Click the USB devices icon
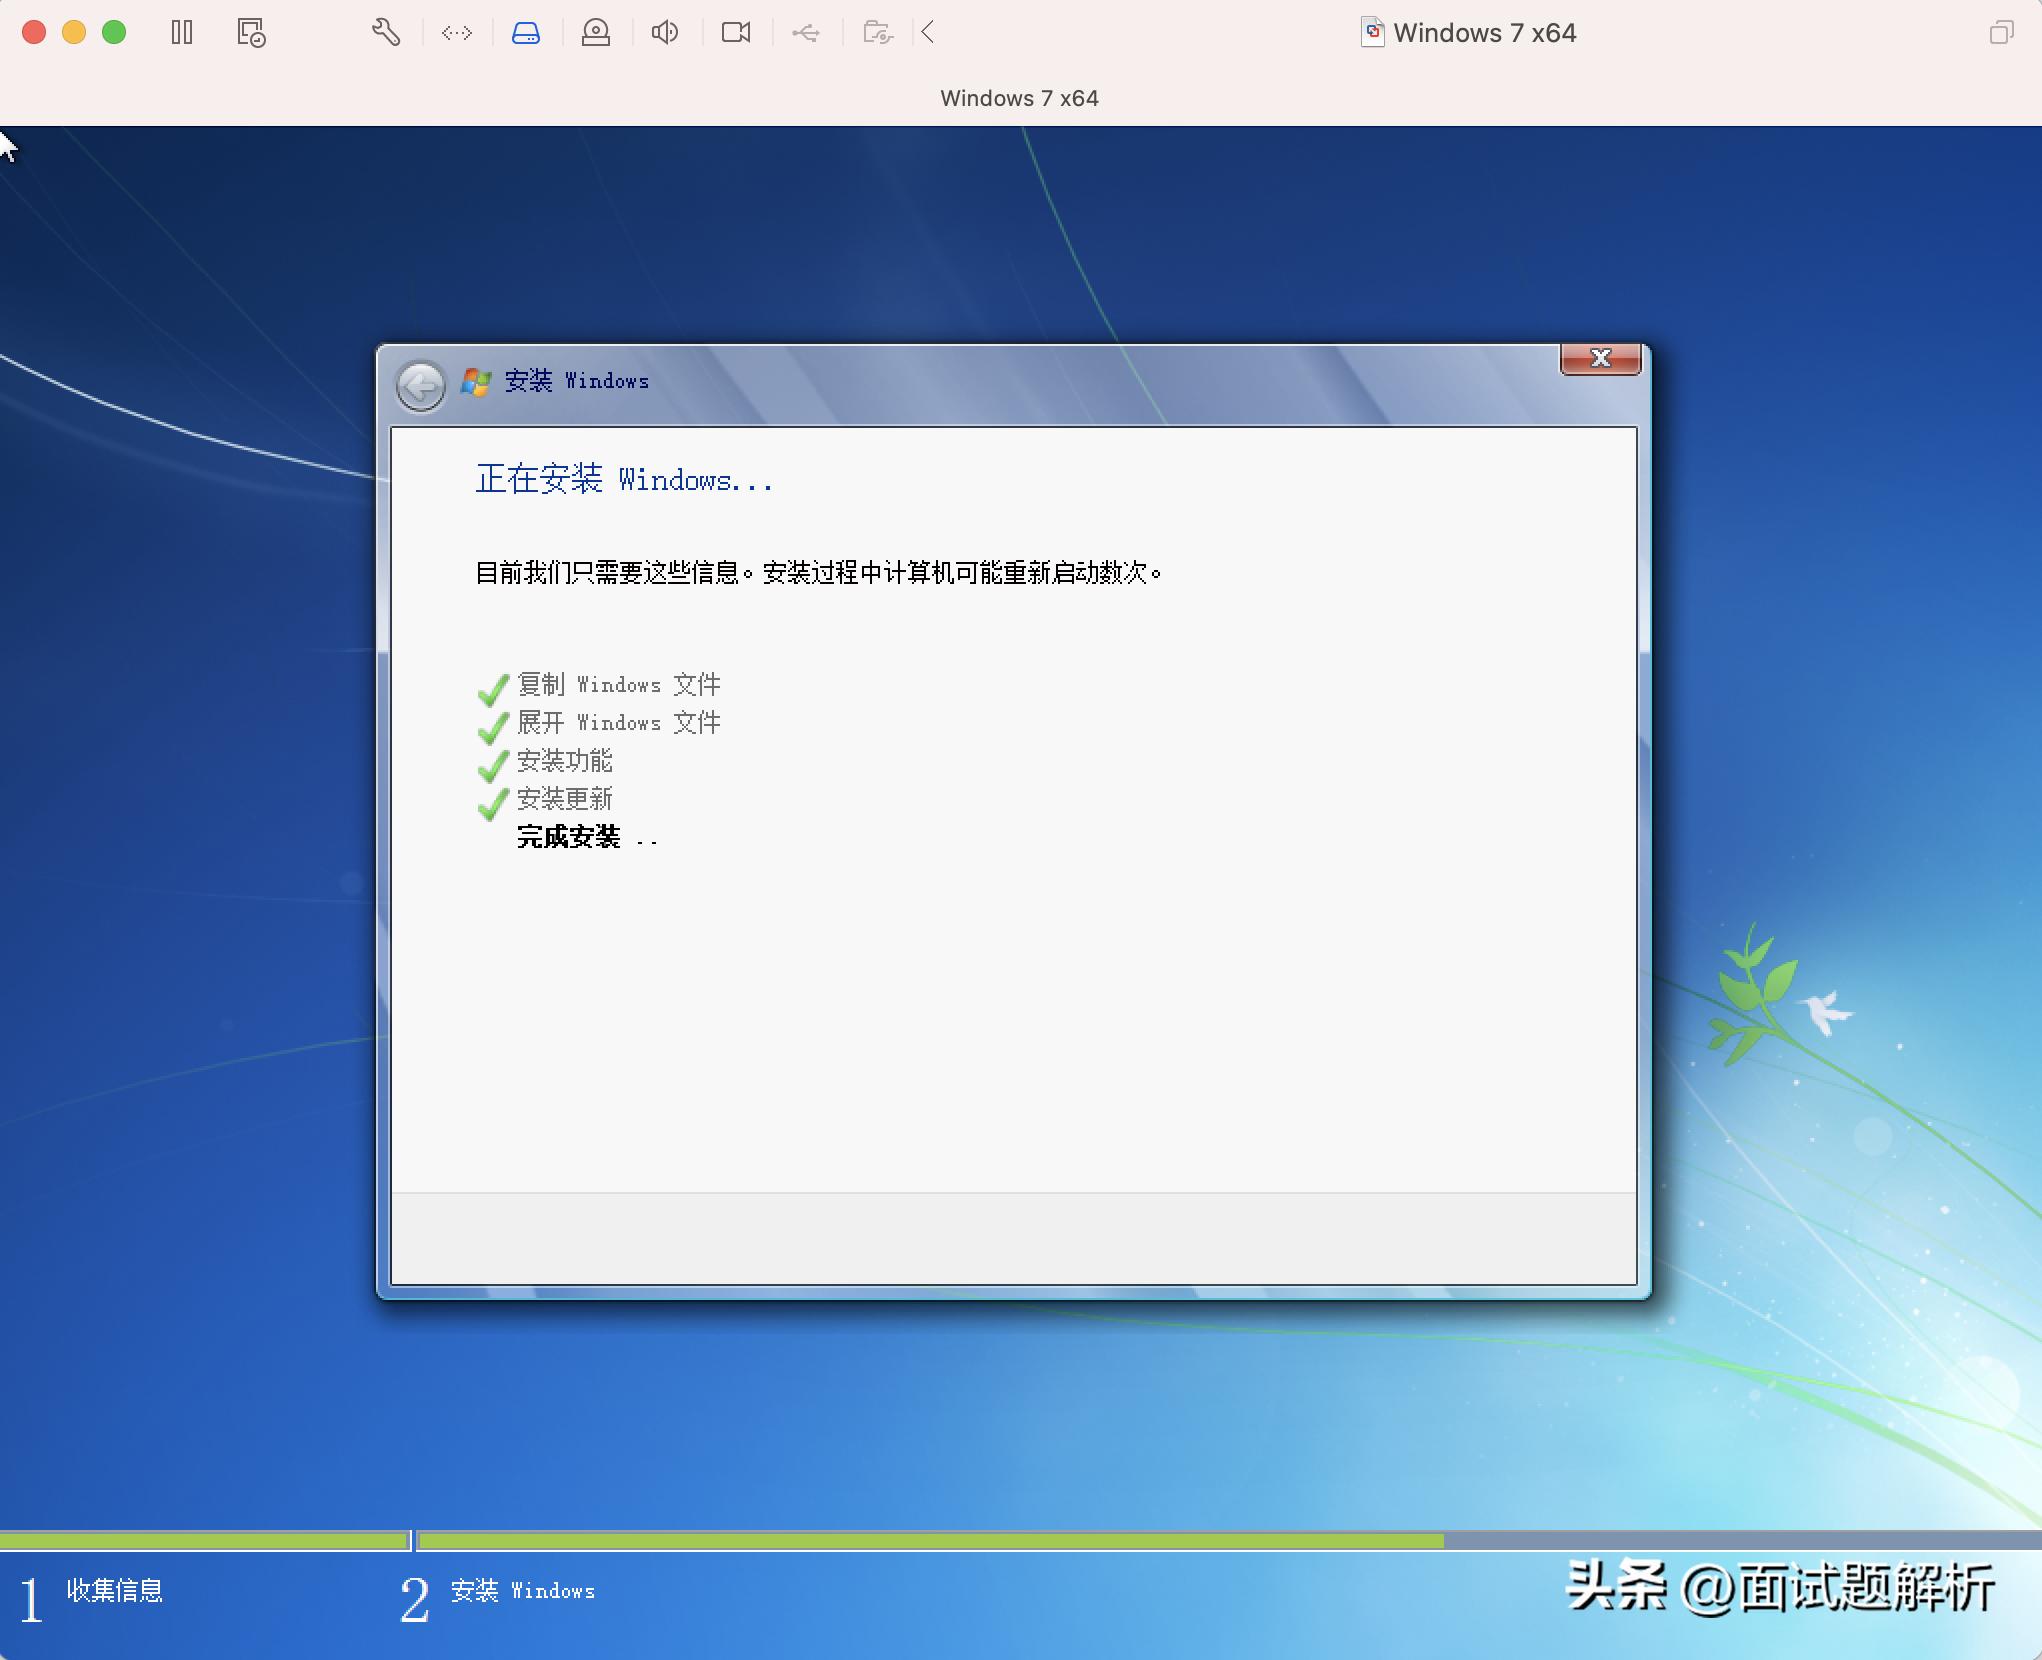 [x=806, y=33]
